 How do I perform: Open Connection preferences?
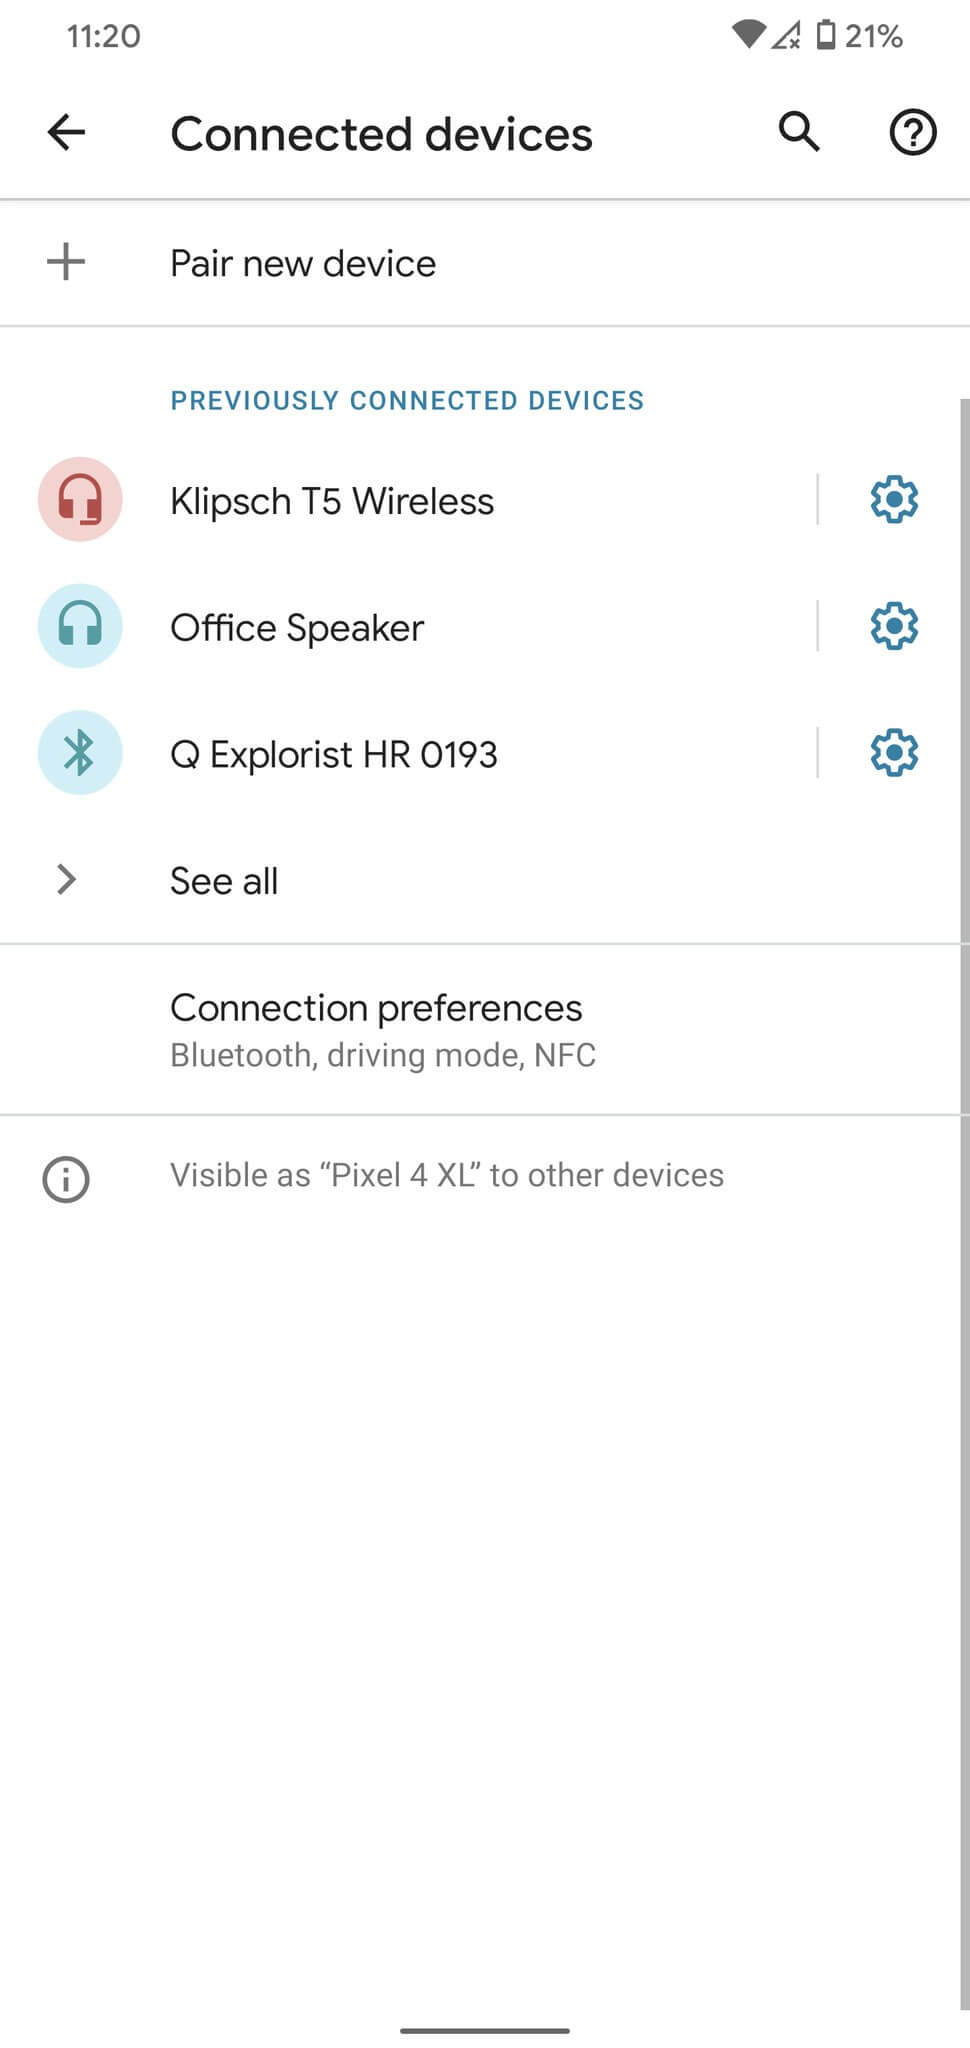[376, 1029]
